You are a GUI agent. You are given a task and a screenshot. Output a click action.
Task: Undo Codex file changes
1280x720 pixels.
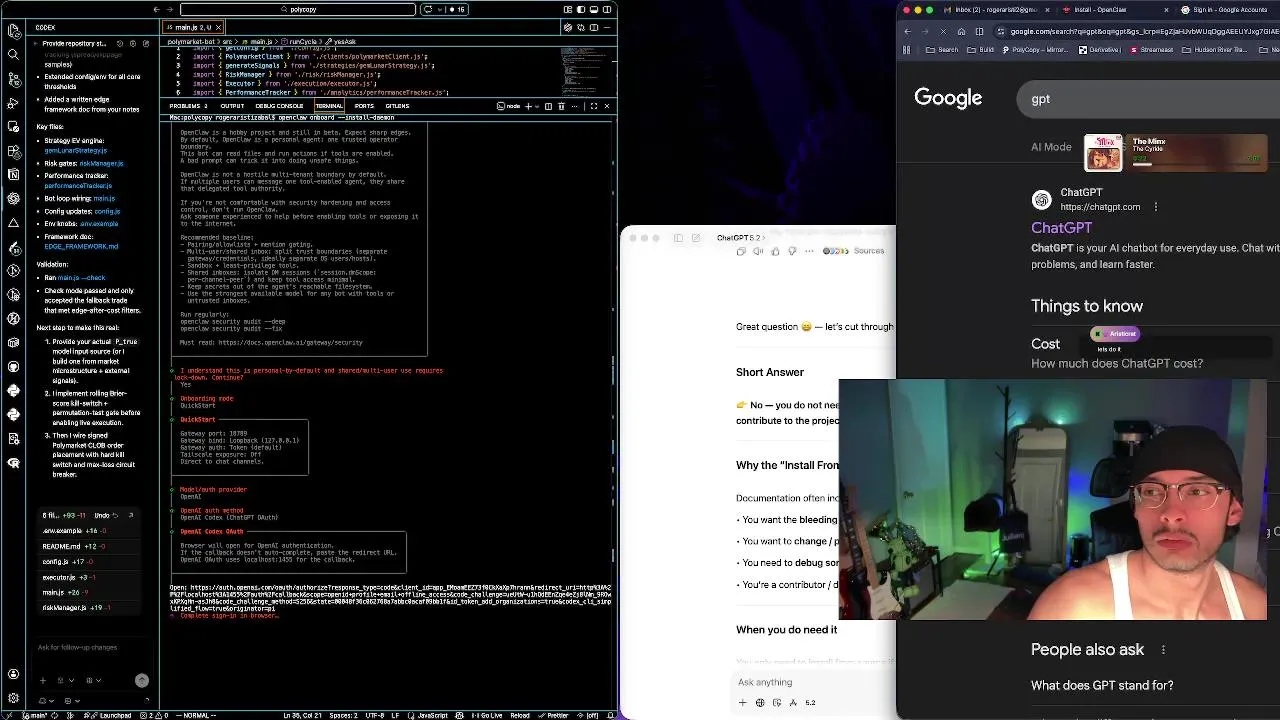(104, 515)
